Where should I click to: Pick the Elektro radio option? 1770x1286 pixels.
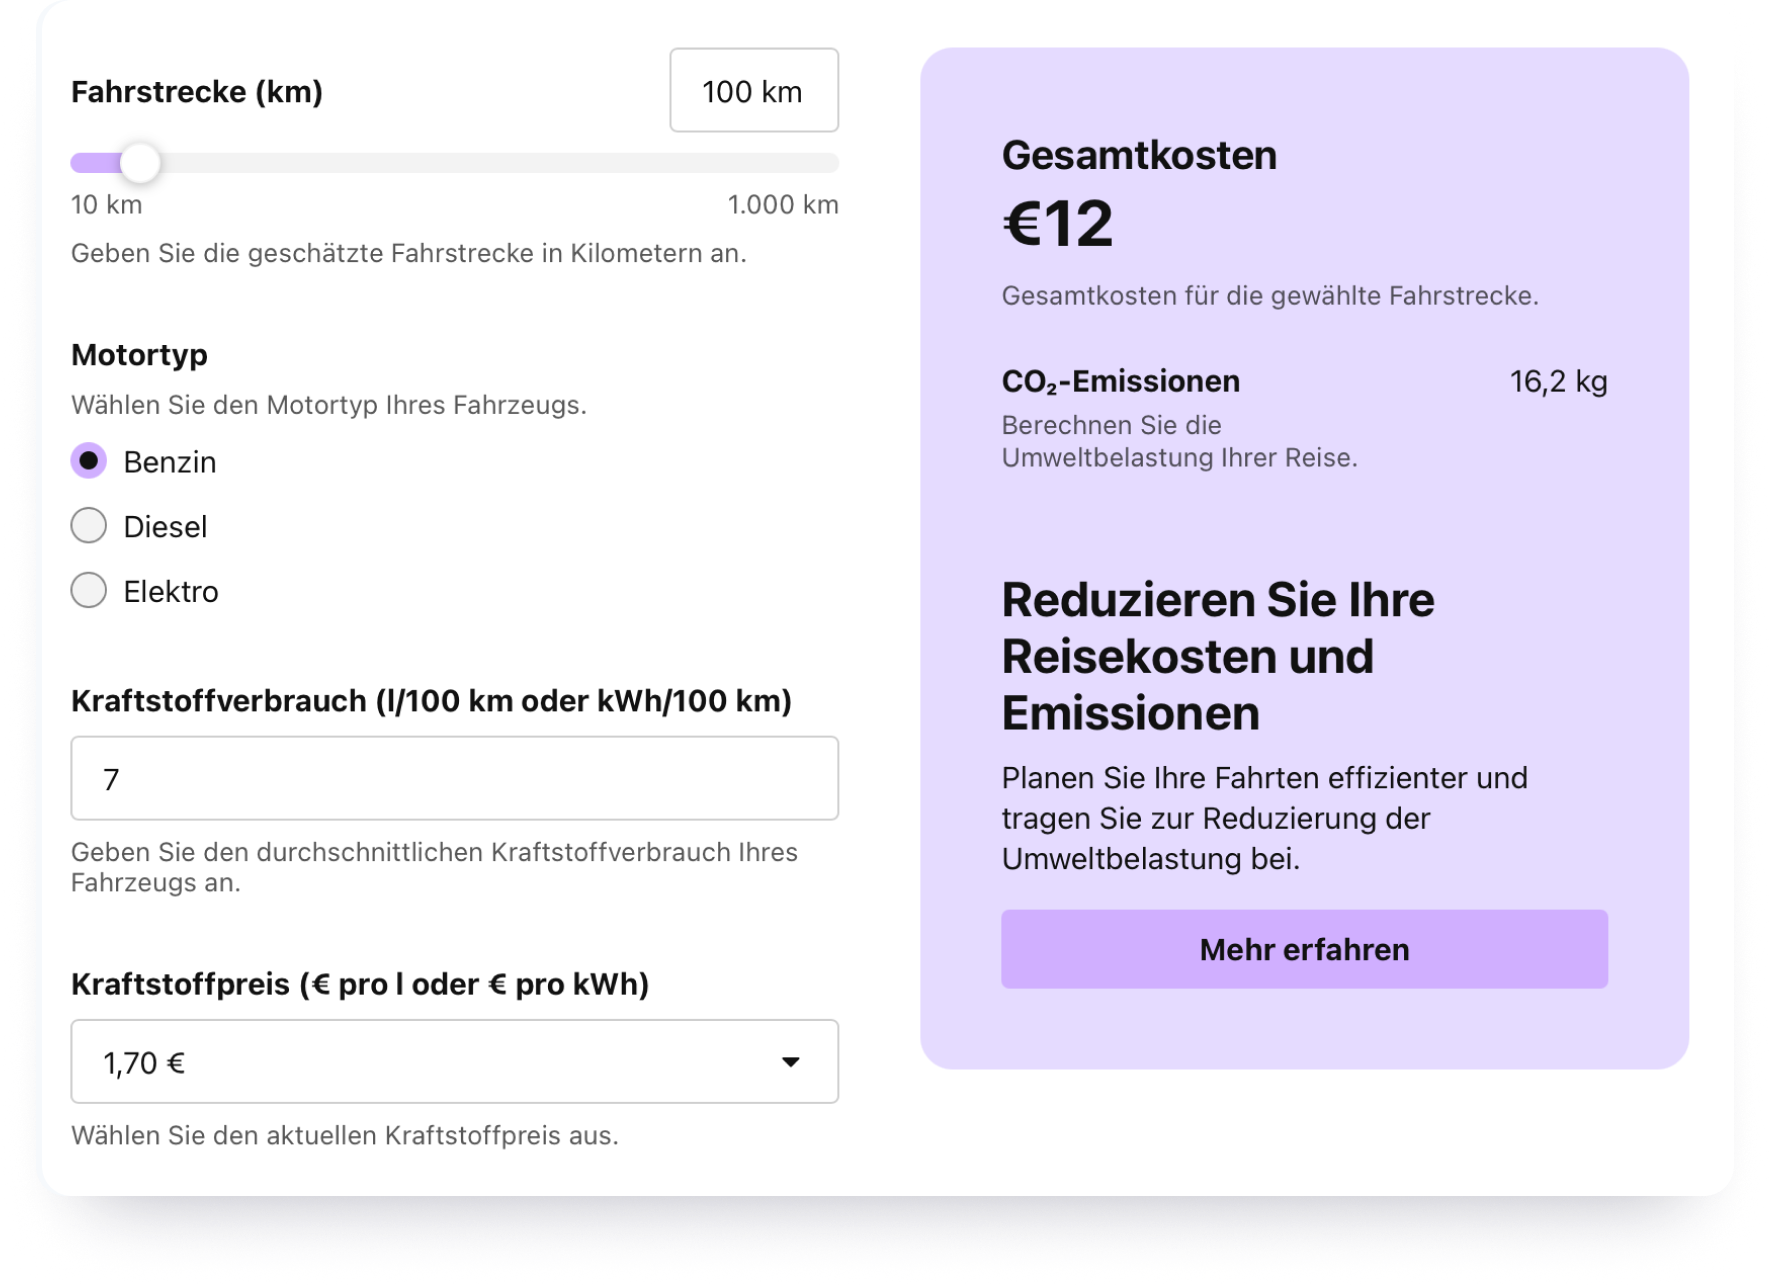[x=89, y=591]
